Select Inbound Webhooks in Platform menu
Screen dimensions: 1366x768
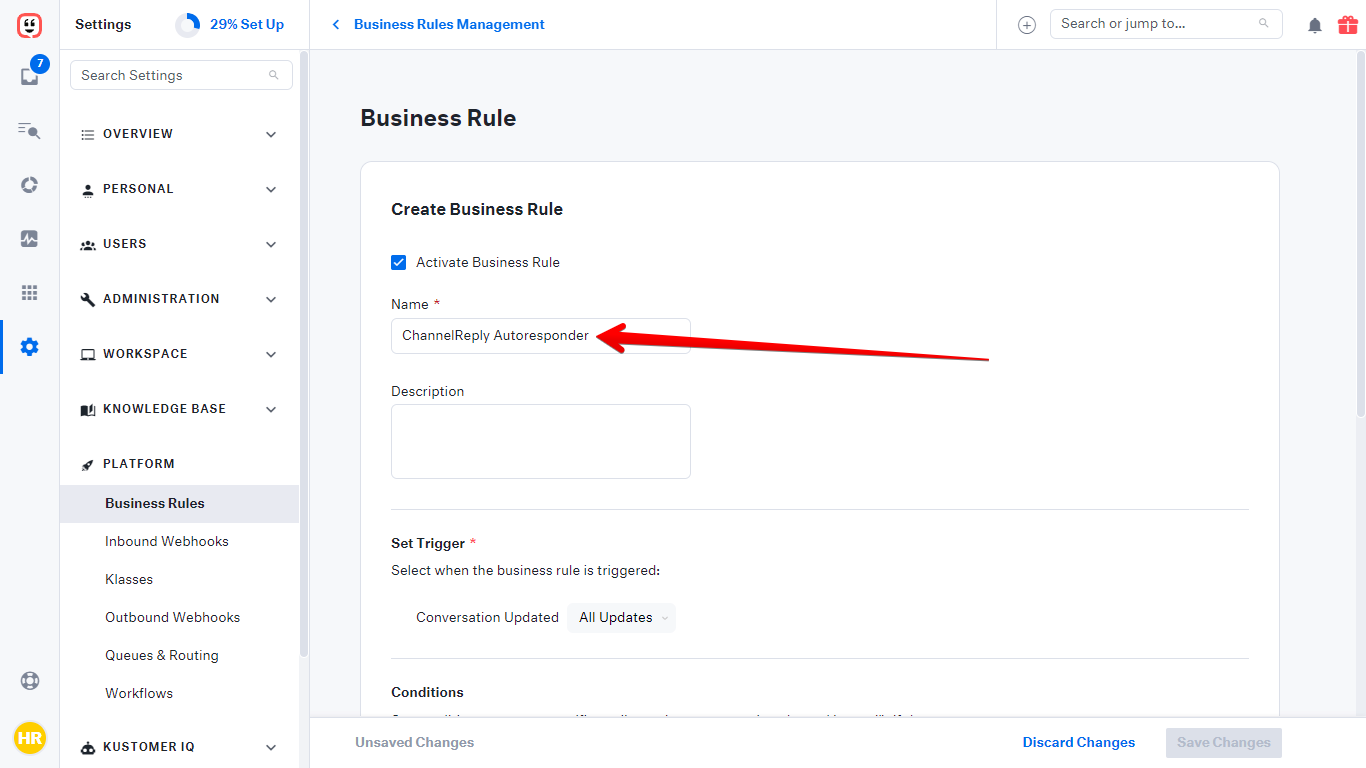[x=167, y=541]
